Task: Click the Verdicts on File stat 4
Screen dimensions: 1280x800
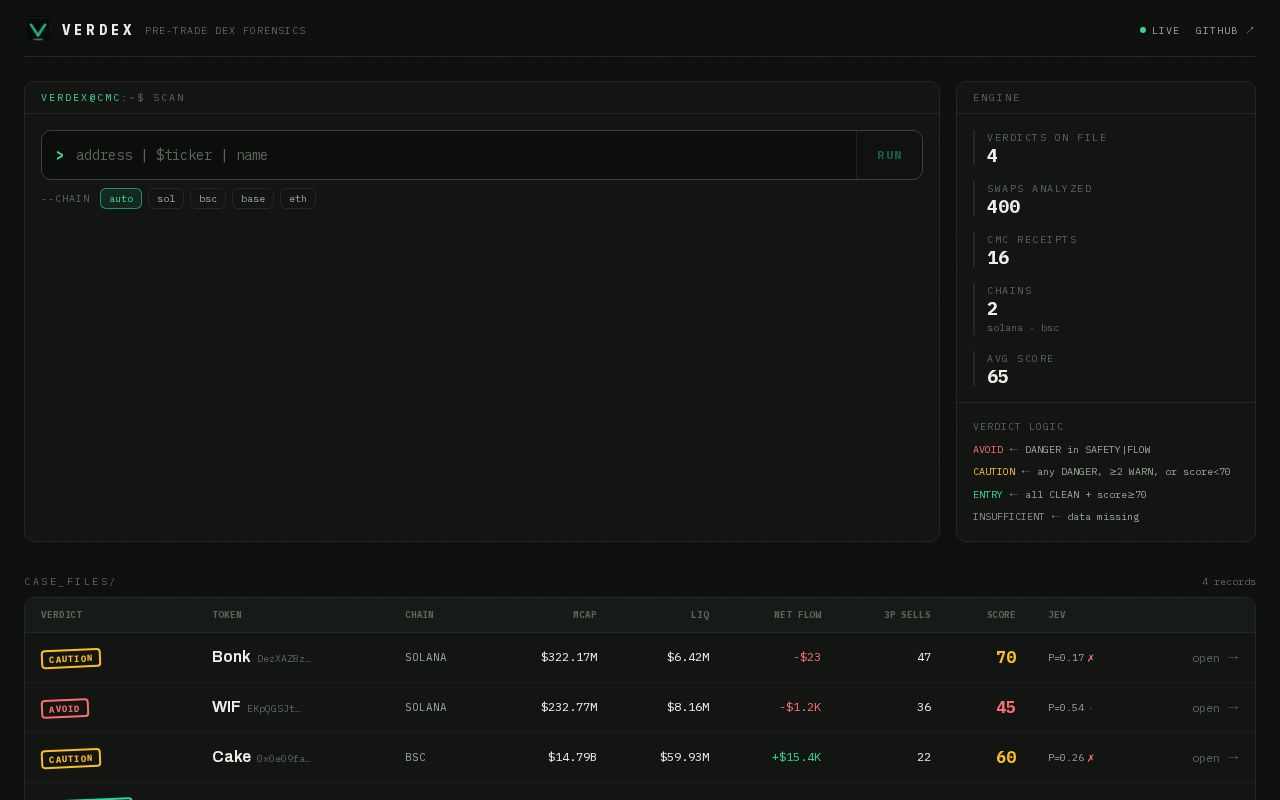Action: click(x=992, y=156)
